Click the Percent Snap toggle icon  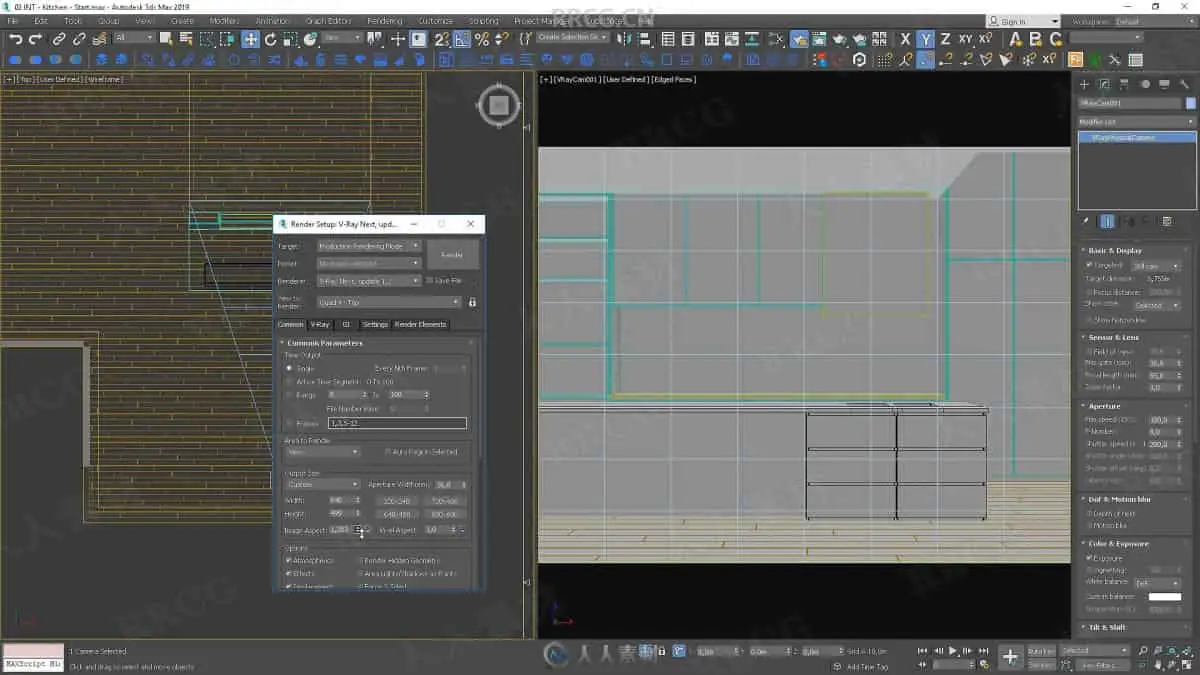481,39
